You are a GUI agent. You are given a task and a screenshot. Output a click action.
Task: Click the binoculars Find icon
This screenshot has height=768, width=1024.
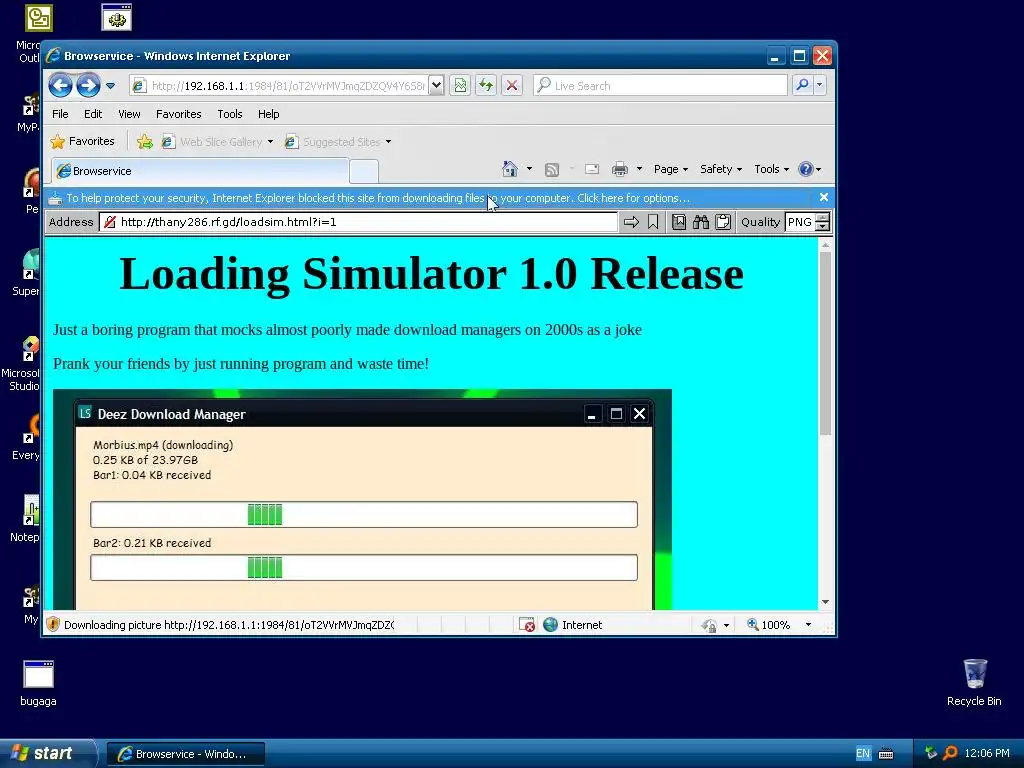[x=701, y=222]
